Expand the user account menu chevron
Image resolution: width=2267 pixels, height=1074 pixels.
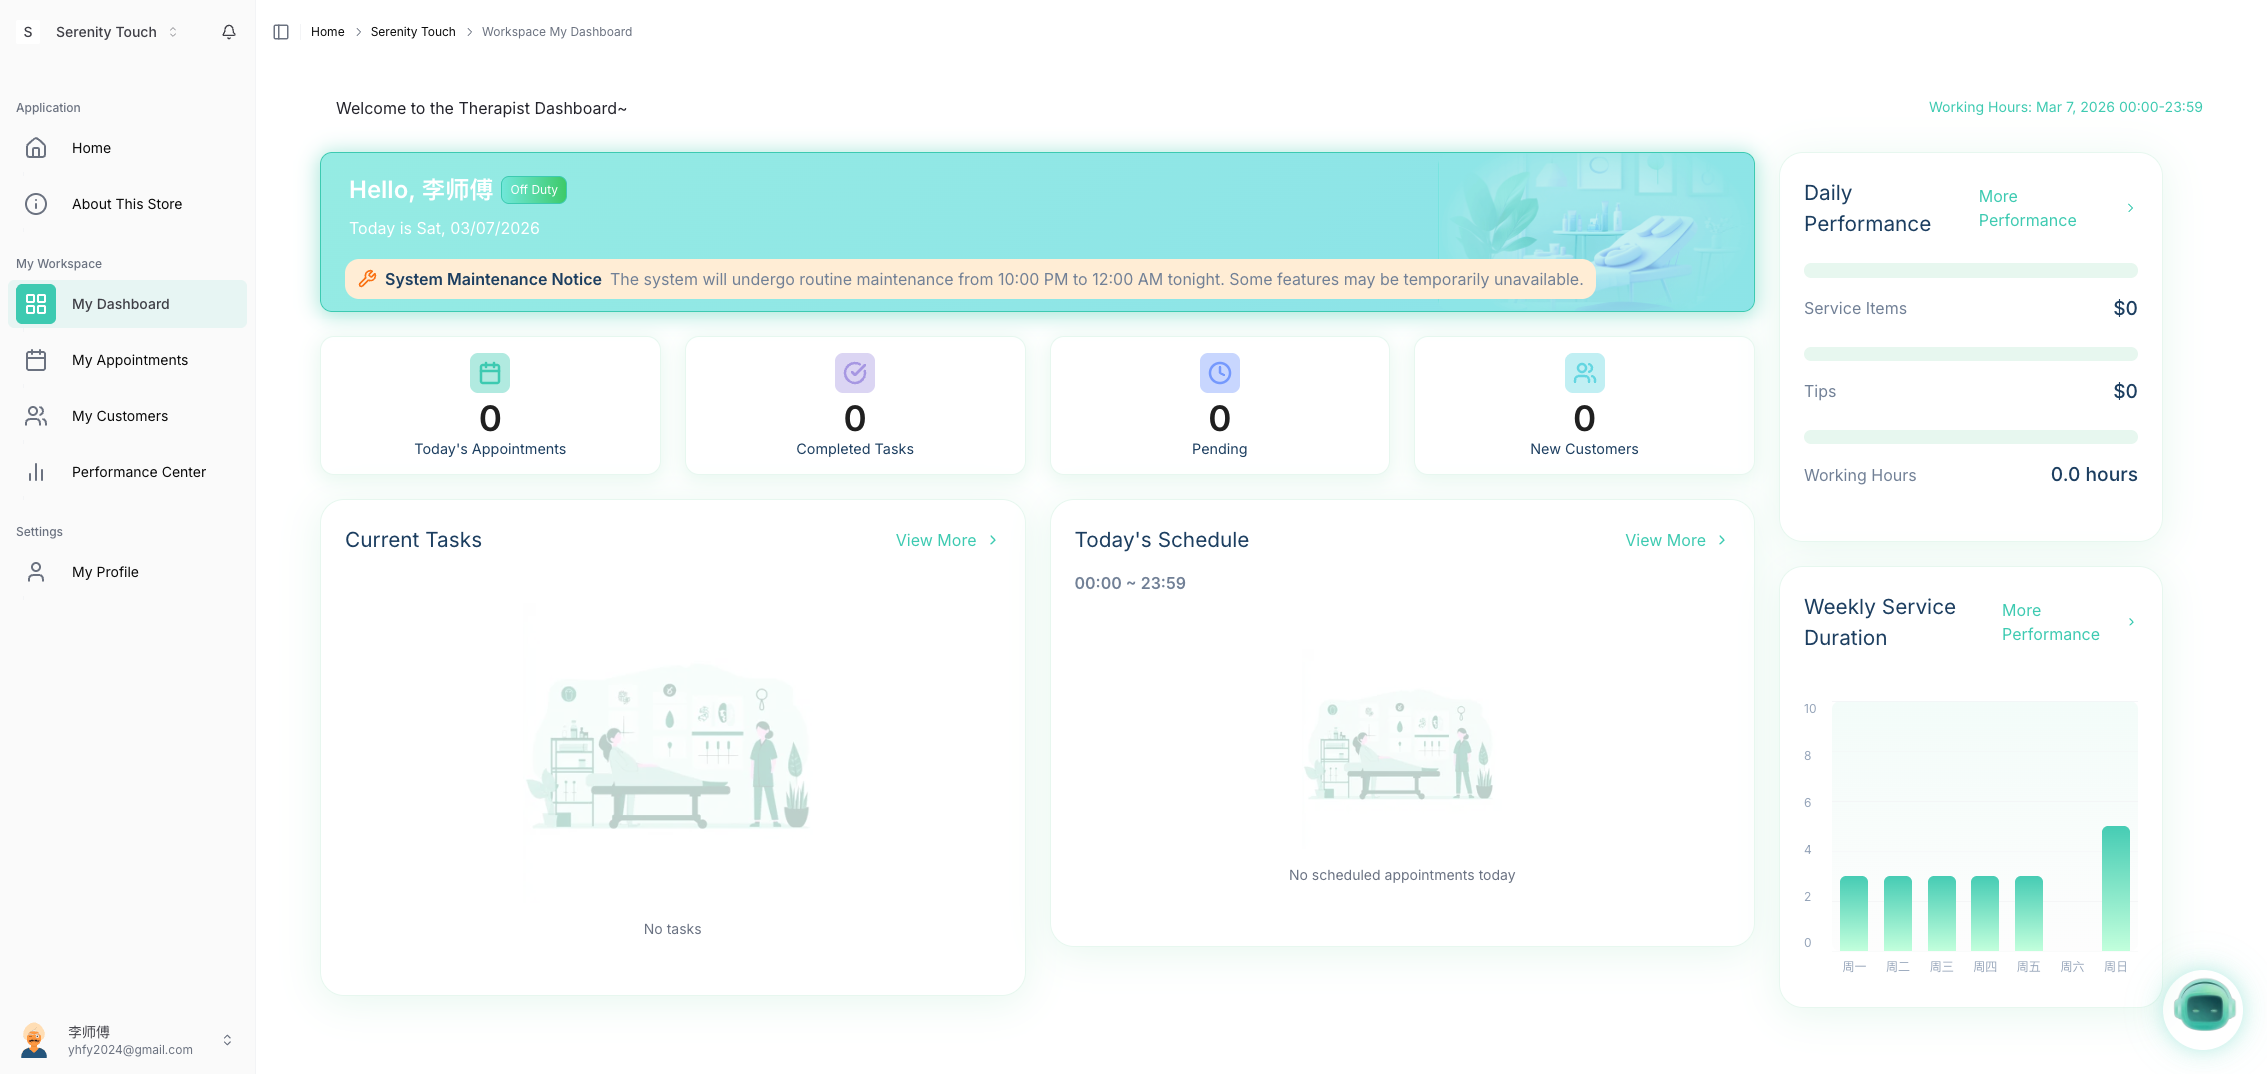point(227,1040)
